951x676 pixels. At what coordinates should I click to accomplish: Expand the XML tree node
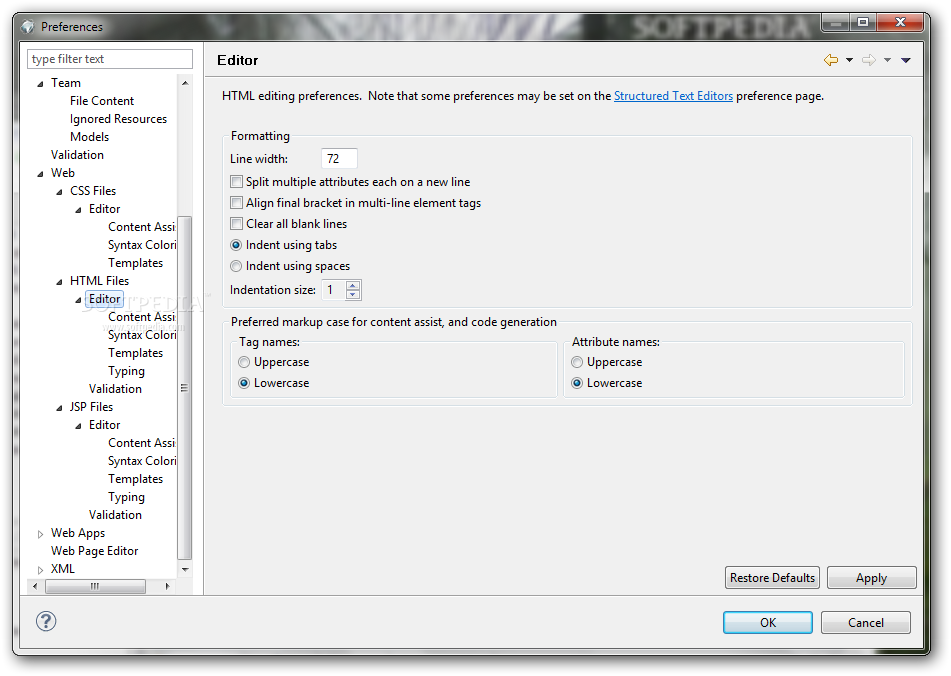pos(40,570)
